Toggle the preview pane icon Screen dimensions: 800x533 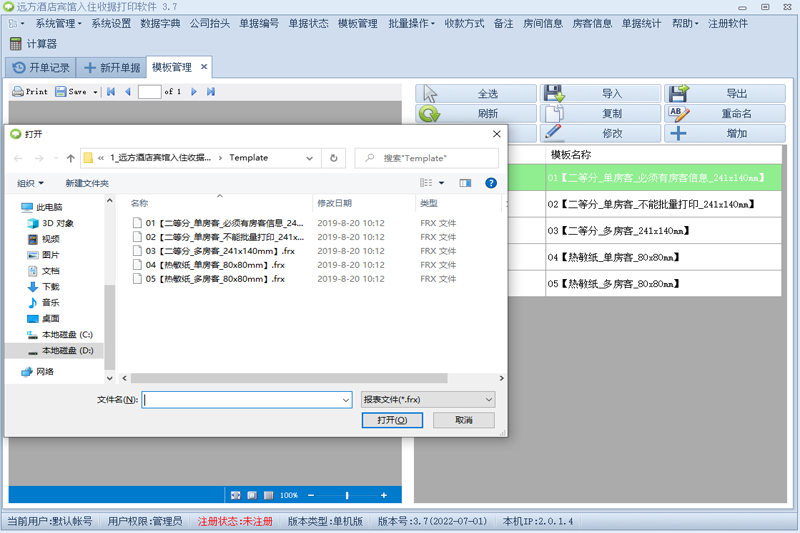click(x=465, y=183)
